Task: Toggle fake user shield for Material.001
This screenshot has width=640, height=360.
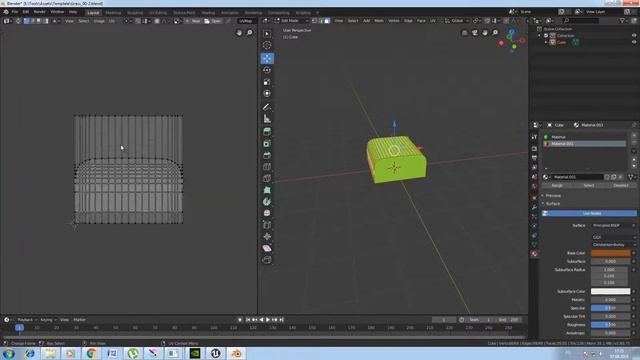Action: point(607,177)
